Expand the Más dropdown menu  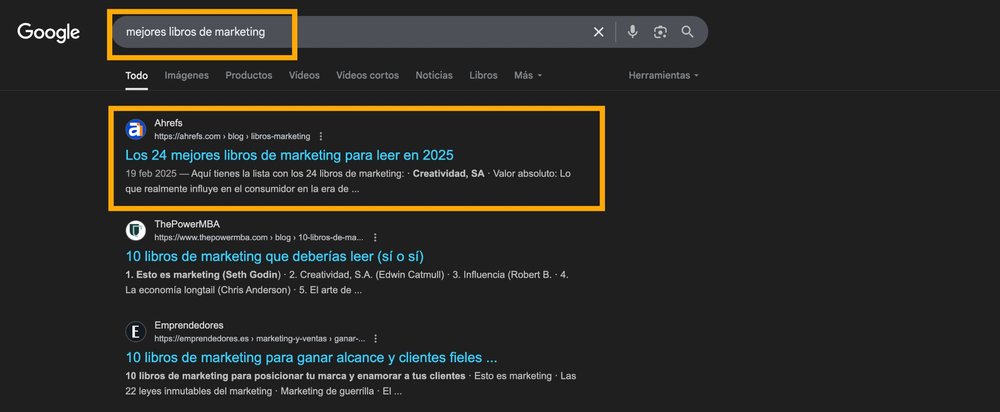[528, 75]
